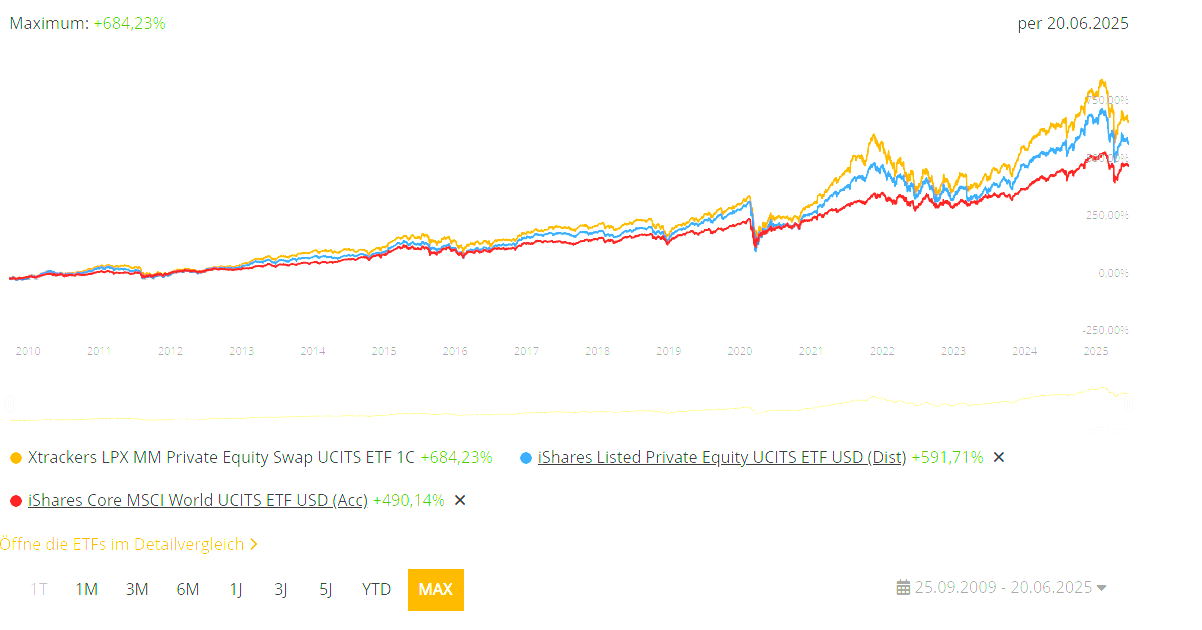1202x630 pixels.
Task: Switch to the 3M time range
Action: 137,589
